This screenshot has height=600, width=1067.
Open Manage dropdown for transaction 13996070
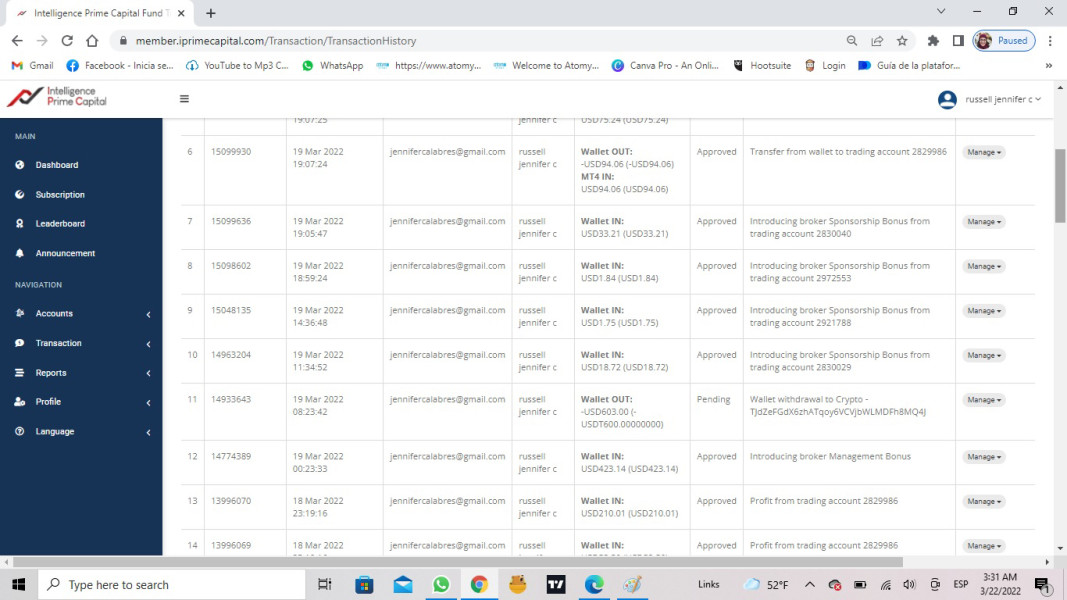[984, 501]
